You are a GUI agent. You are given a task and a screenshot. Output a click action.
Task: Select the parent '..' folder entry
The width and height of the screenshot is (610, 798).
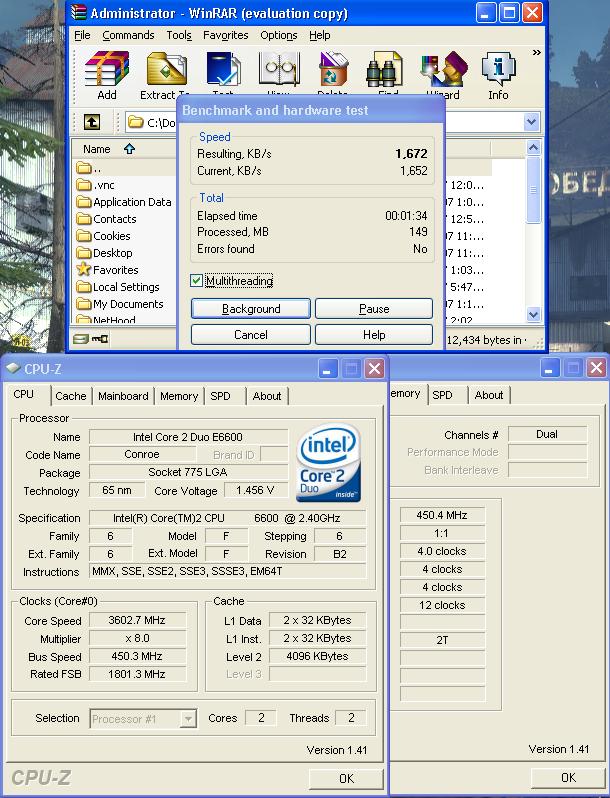point(89,167)
